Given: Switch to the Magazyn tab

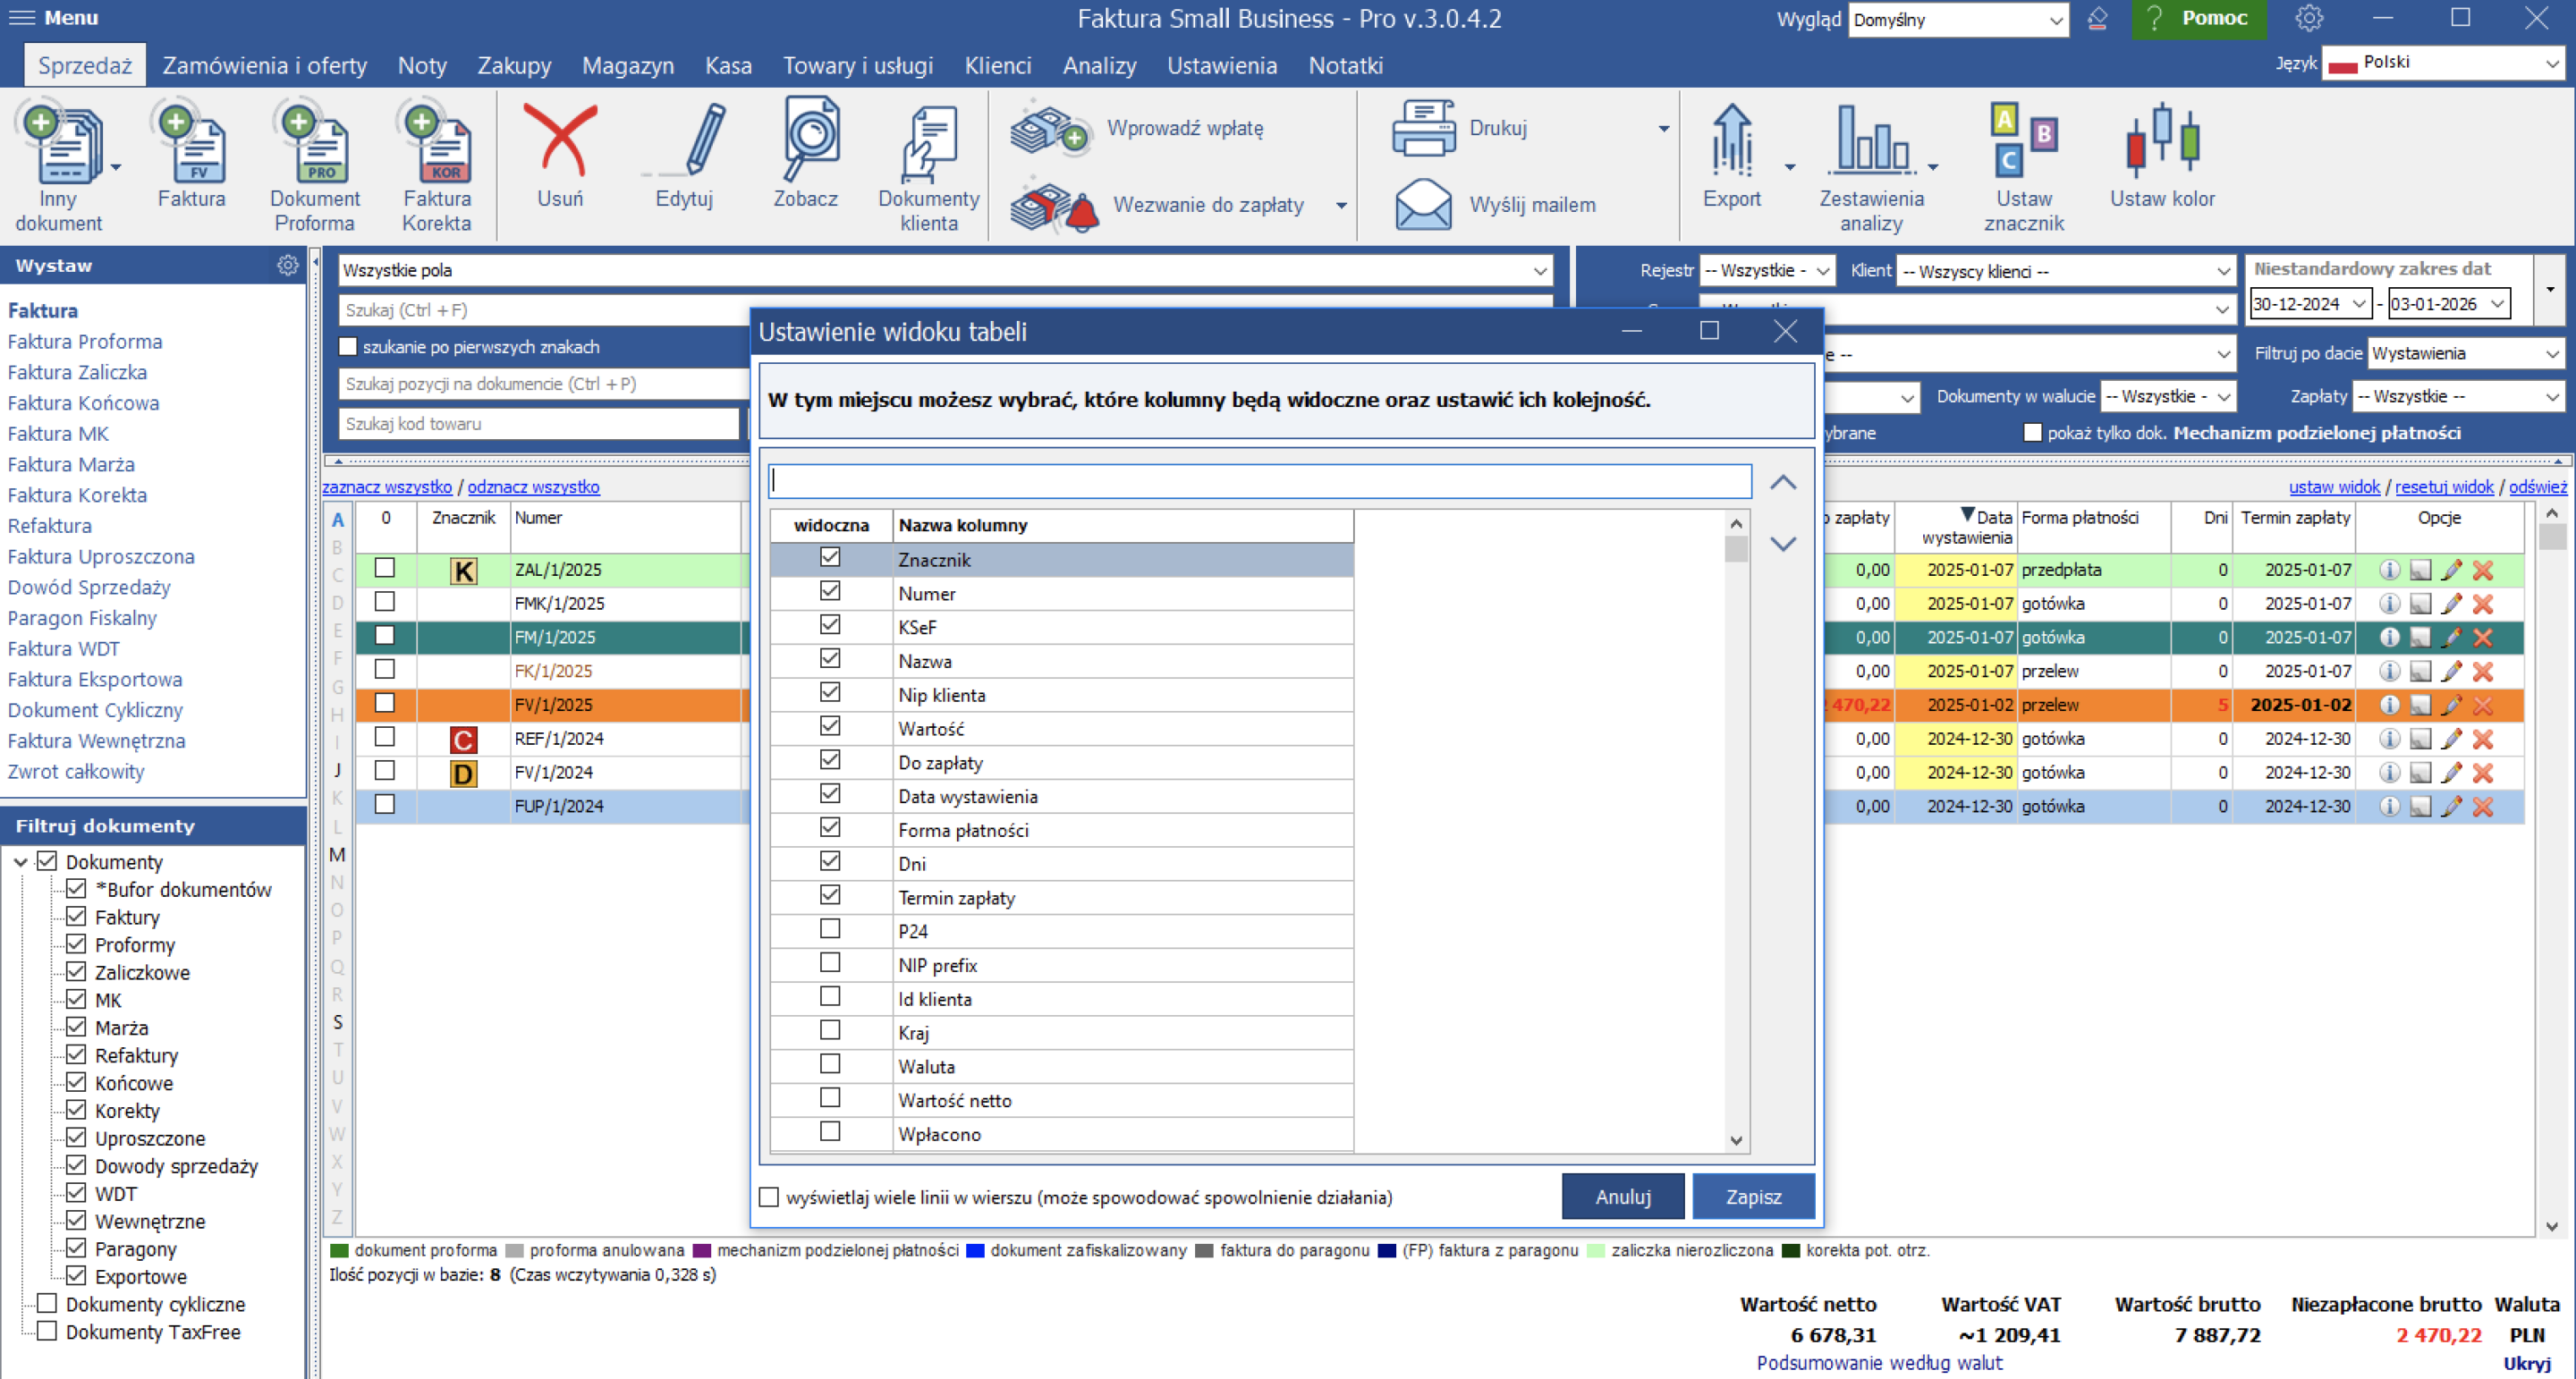Looking at the screenshot, I should tap(628, 66).
